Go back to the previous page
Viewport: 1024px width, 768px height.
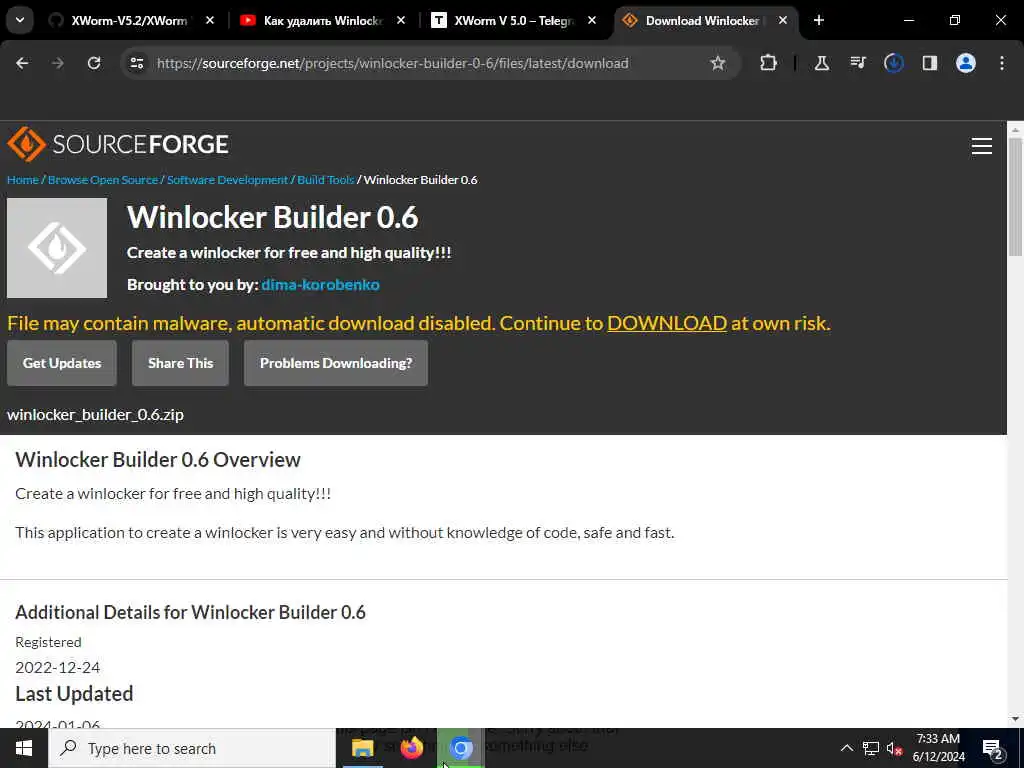tap(22, 63)
